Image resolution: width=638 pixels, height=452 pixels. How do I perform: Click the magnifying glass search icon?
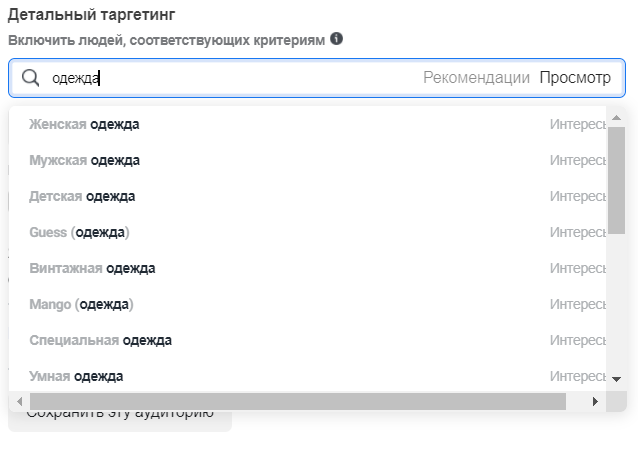pyautogui.click(x=31, y=78)
